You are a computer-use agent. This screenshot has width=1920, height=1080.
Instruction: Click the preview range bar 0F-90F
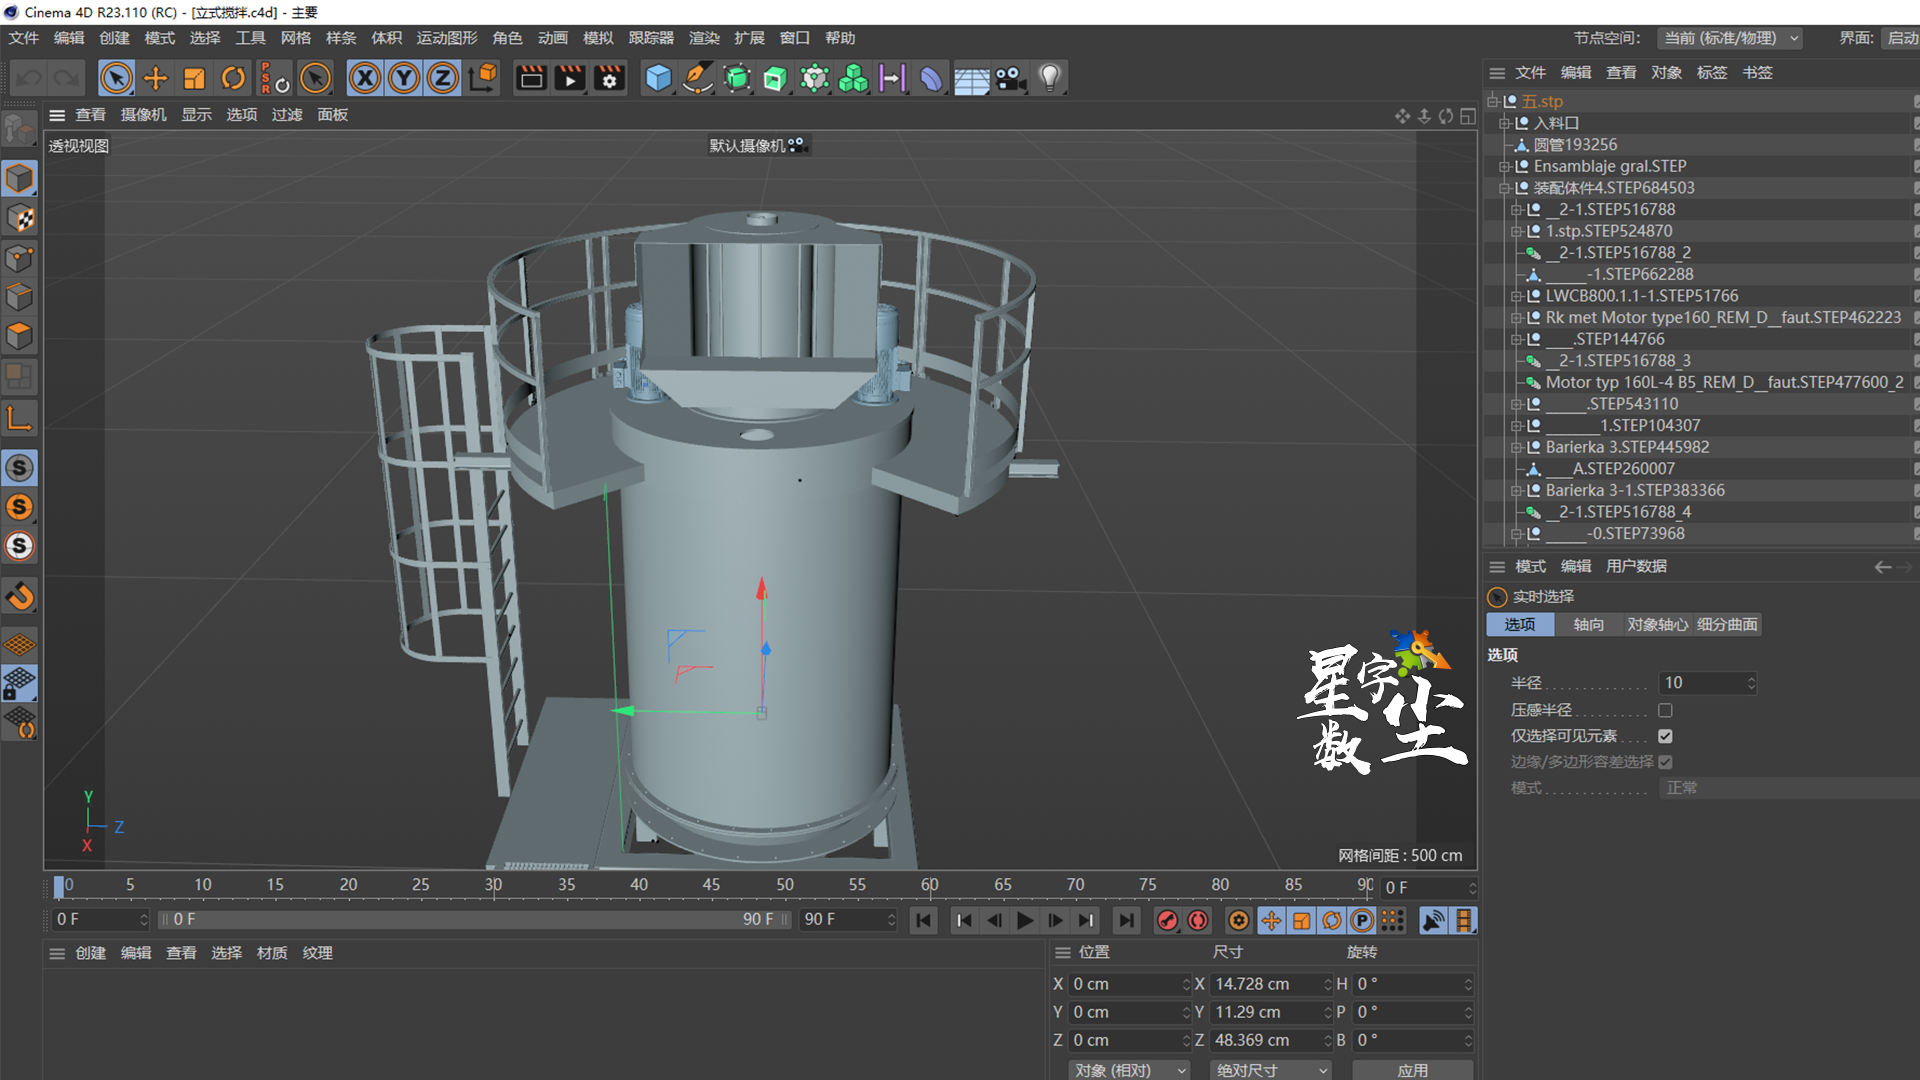tap(475, 920)
